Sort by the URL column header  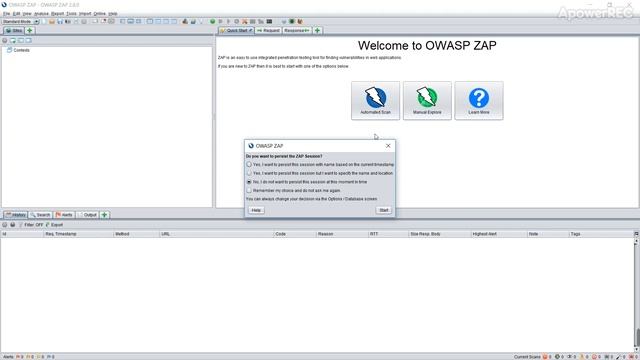click(x=216, y=234)
